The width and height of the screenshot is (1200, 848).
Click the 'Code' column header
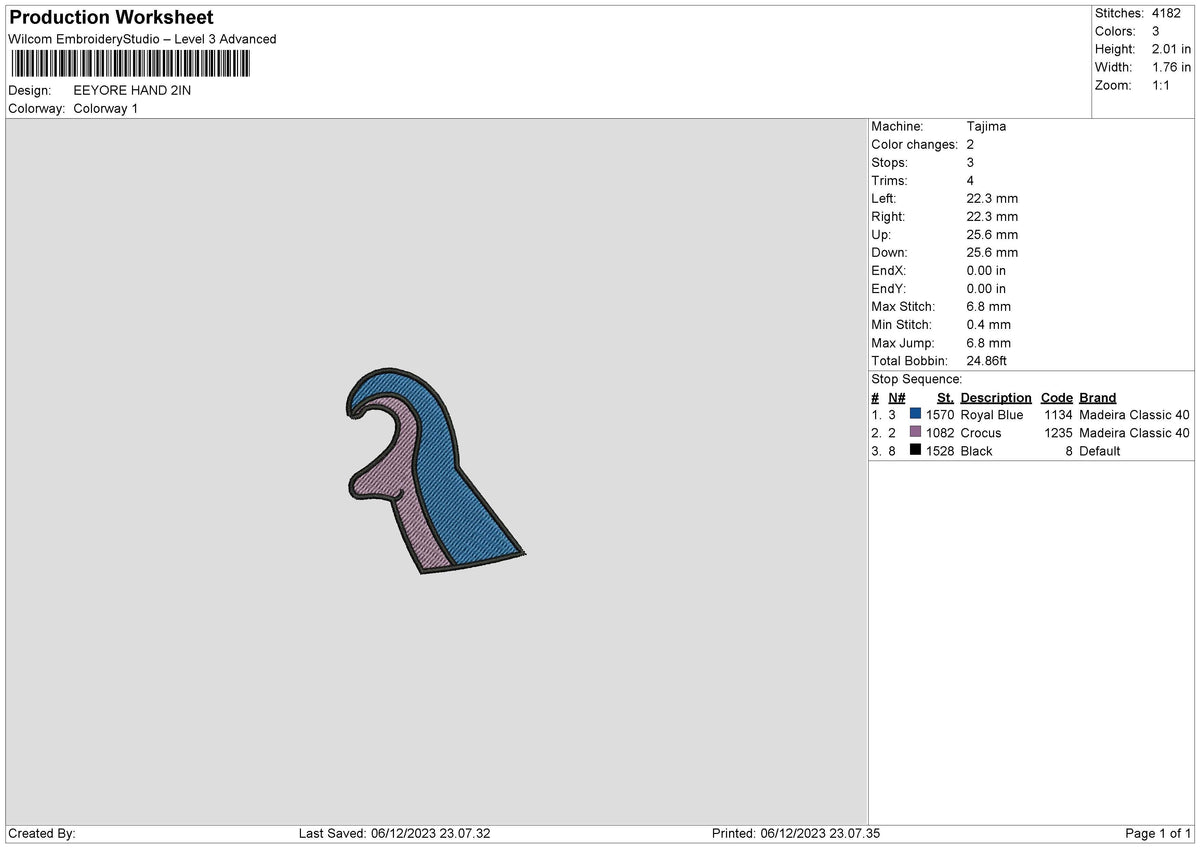point(1056,397)
